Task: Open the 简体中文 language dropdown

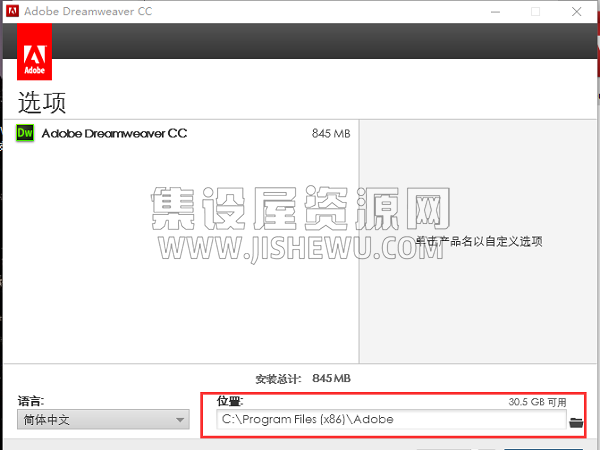Action: (103, 419)
